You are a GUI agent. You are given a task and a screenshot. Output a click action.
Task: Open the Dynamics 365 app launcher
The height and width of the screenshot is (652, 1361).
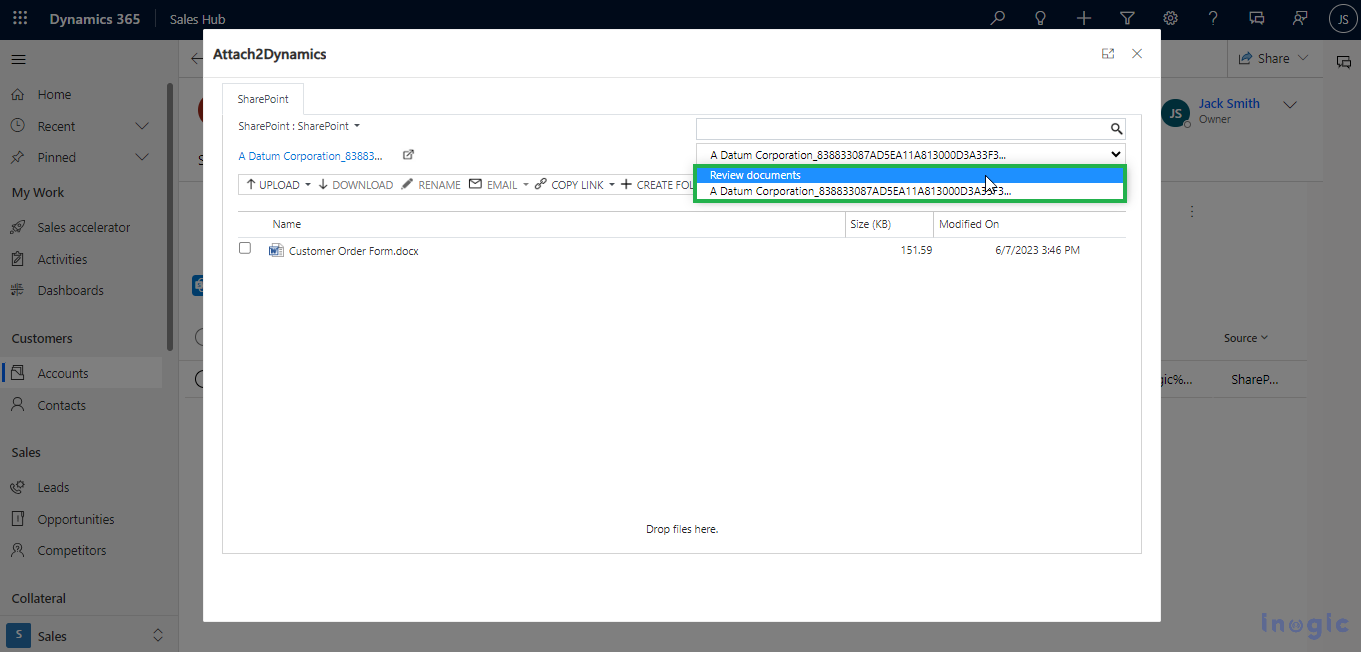(x=20, y=19)
